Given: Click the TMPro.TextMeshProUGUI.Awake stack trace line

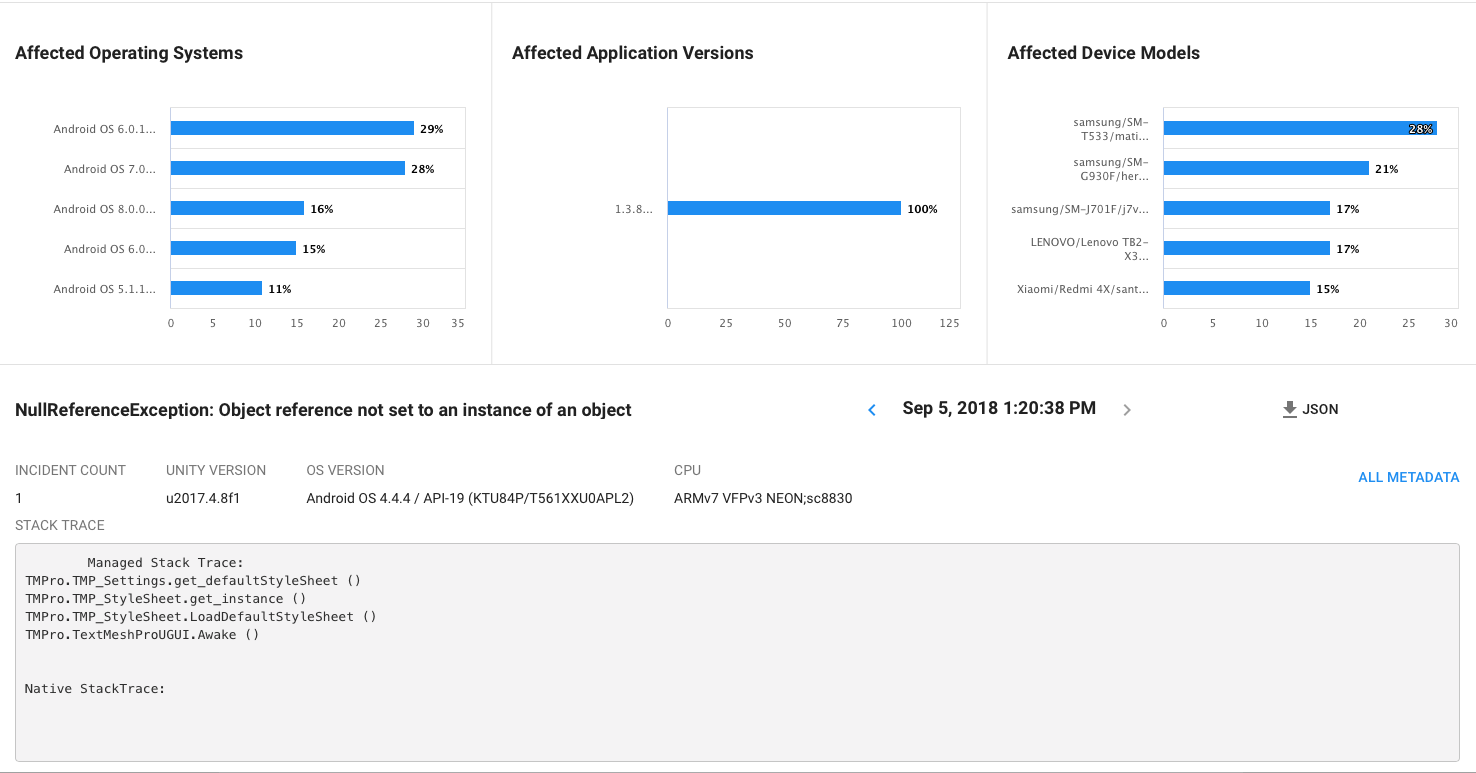Looking at the screenshot, I should 142,634.
